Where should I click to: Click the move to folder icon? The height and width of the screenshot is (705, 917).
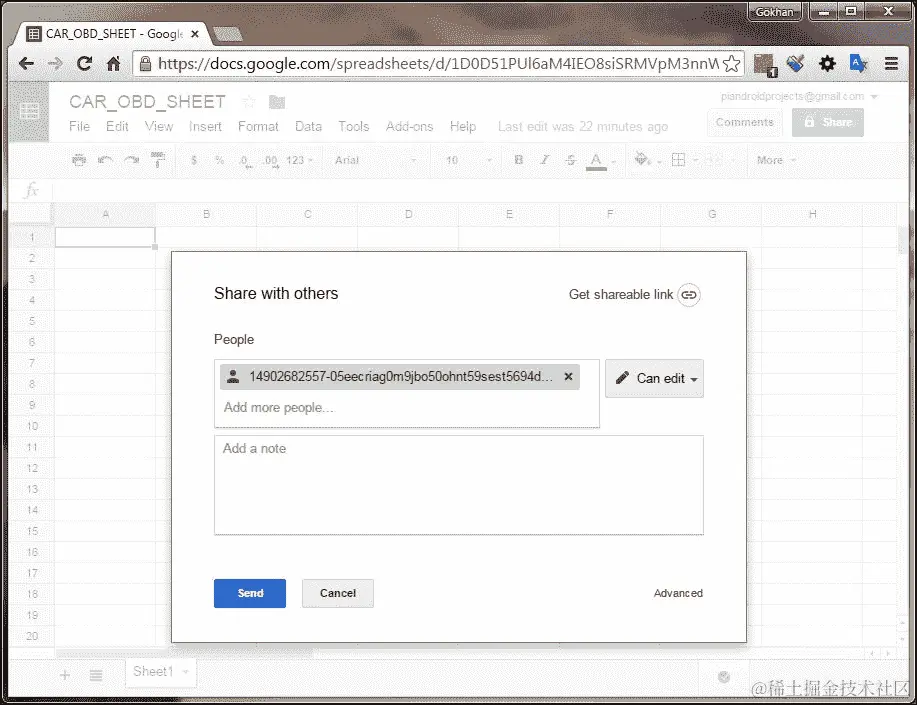point(277,102)
